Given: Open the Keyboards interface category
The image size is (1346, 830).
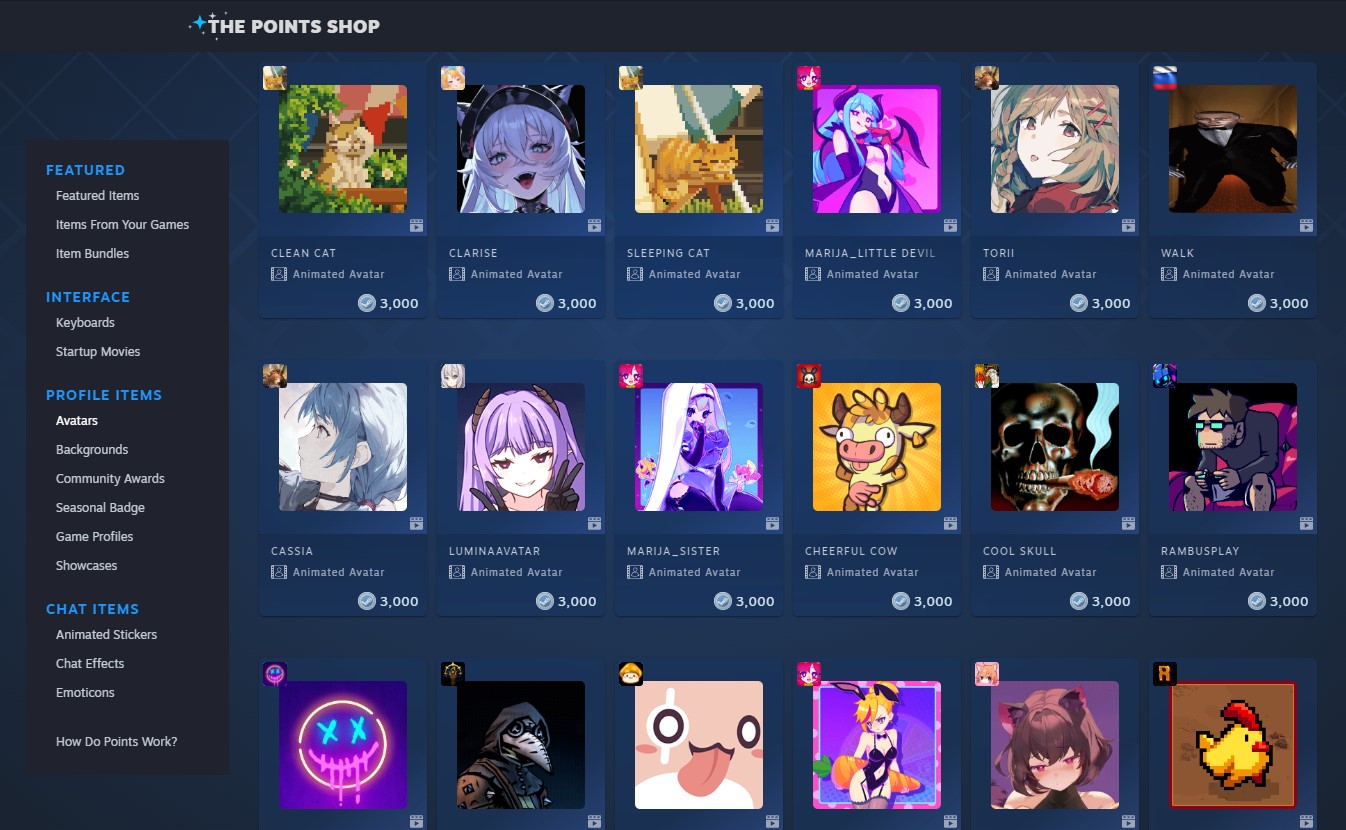Looking at the screenshot, I should point(85,323).
